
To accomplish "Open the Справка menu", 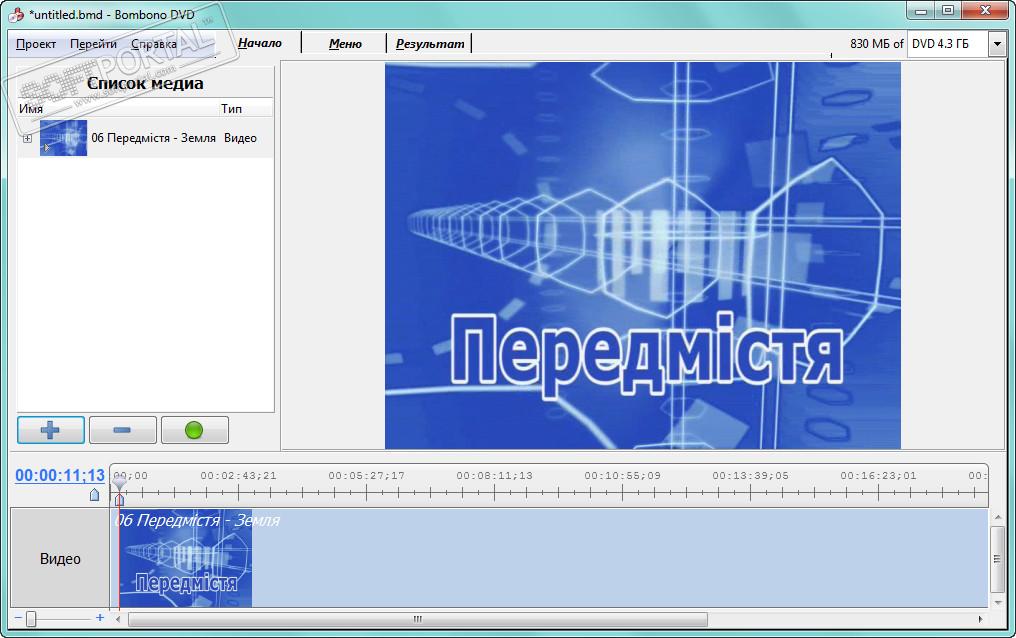I will pyautogui.click(x=154, y=44).
